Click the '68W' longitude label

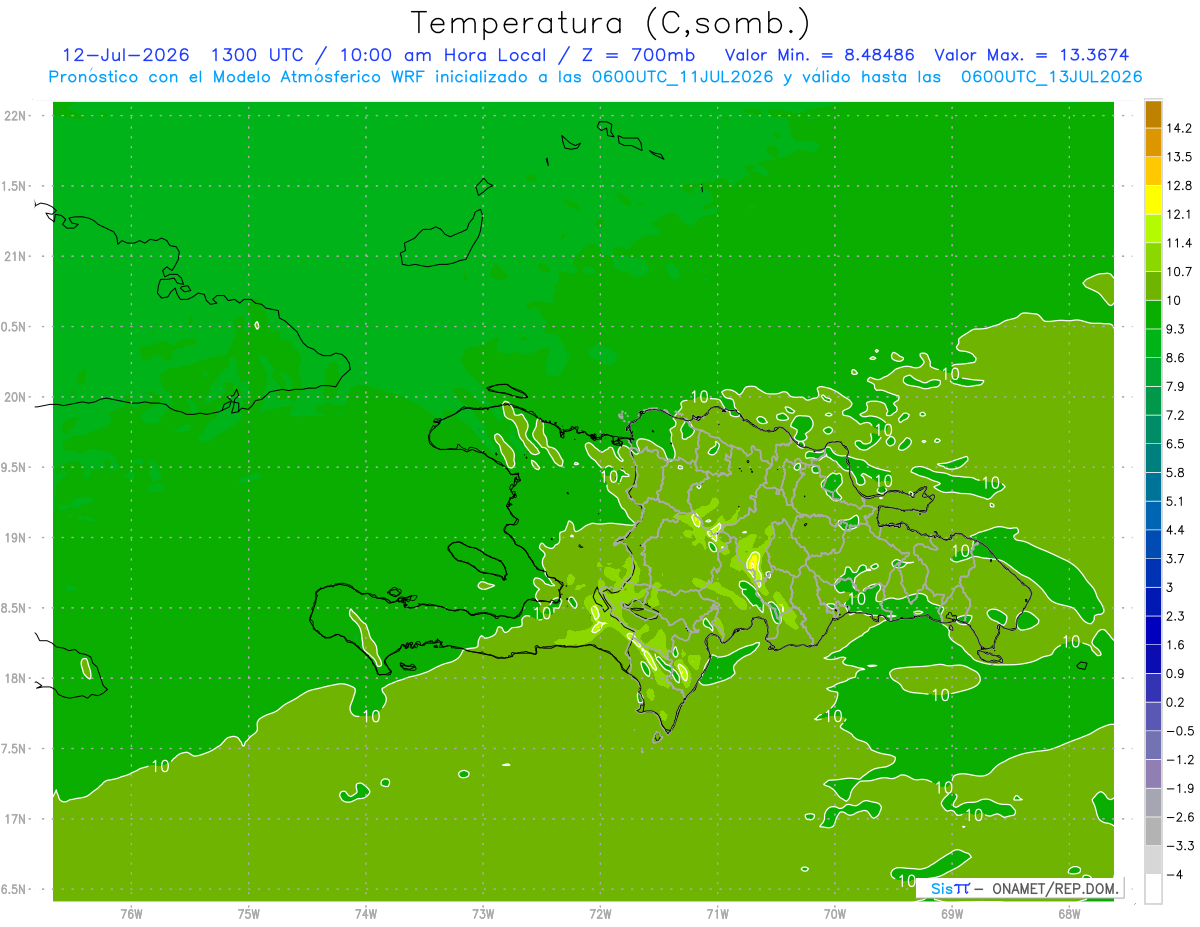[x=1069, y=914]
